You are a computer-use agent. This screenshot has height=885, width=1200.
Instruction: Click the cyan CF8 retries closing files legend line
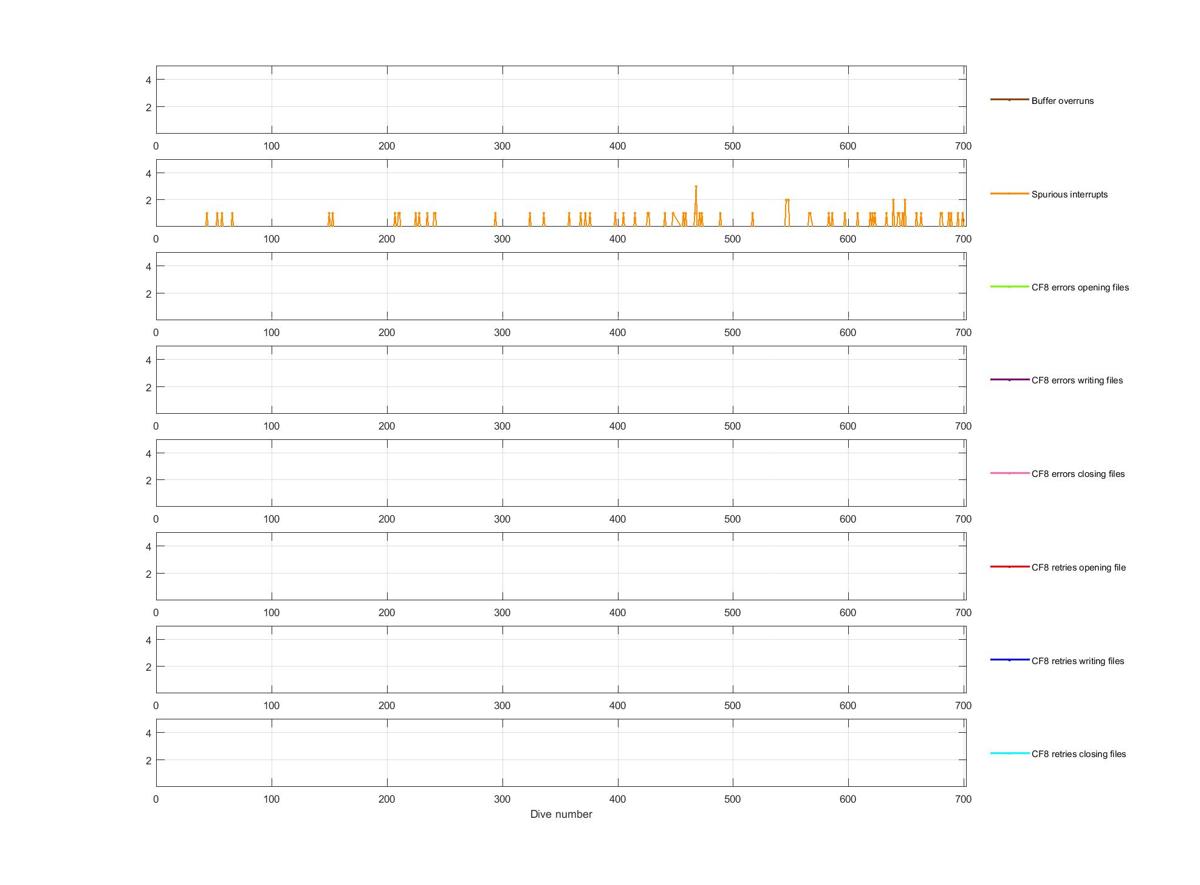click(x=1009, y=753)
